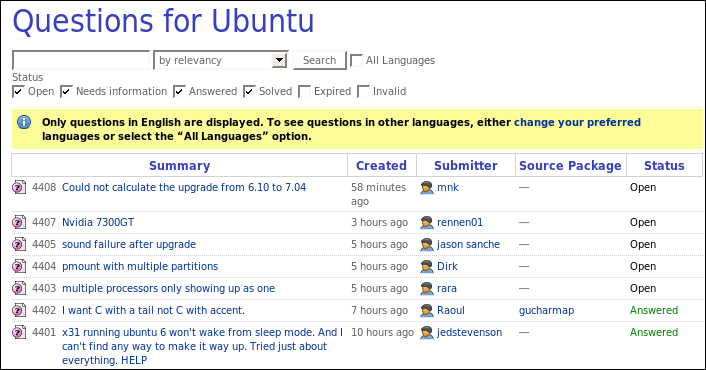
Task: Open 'multiple processors only showing up as one'
Action: coord(168,289)
